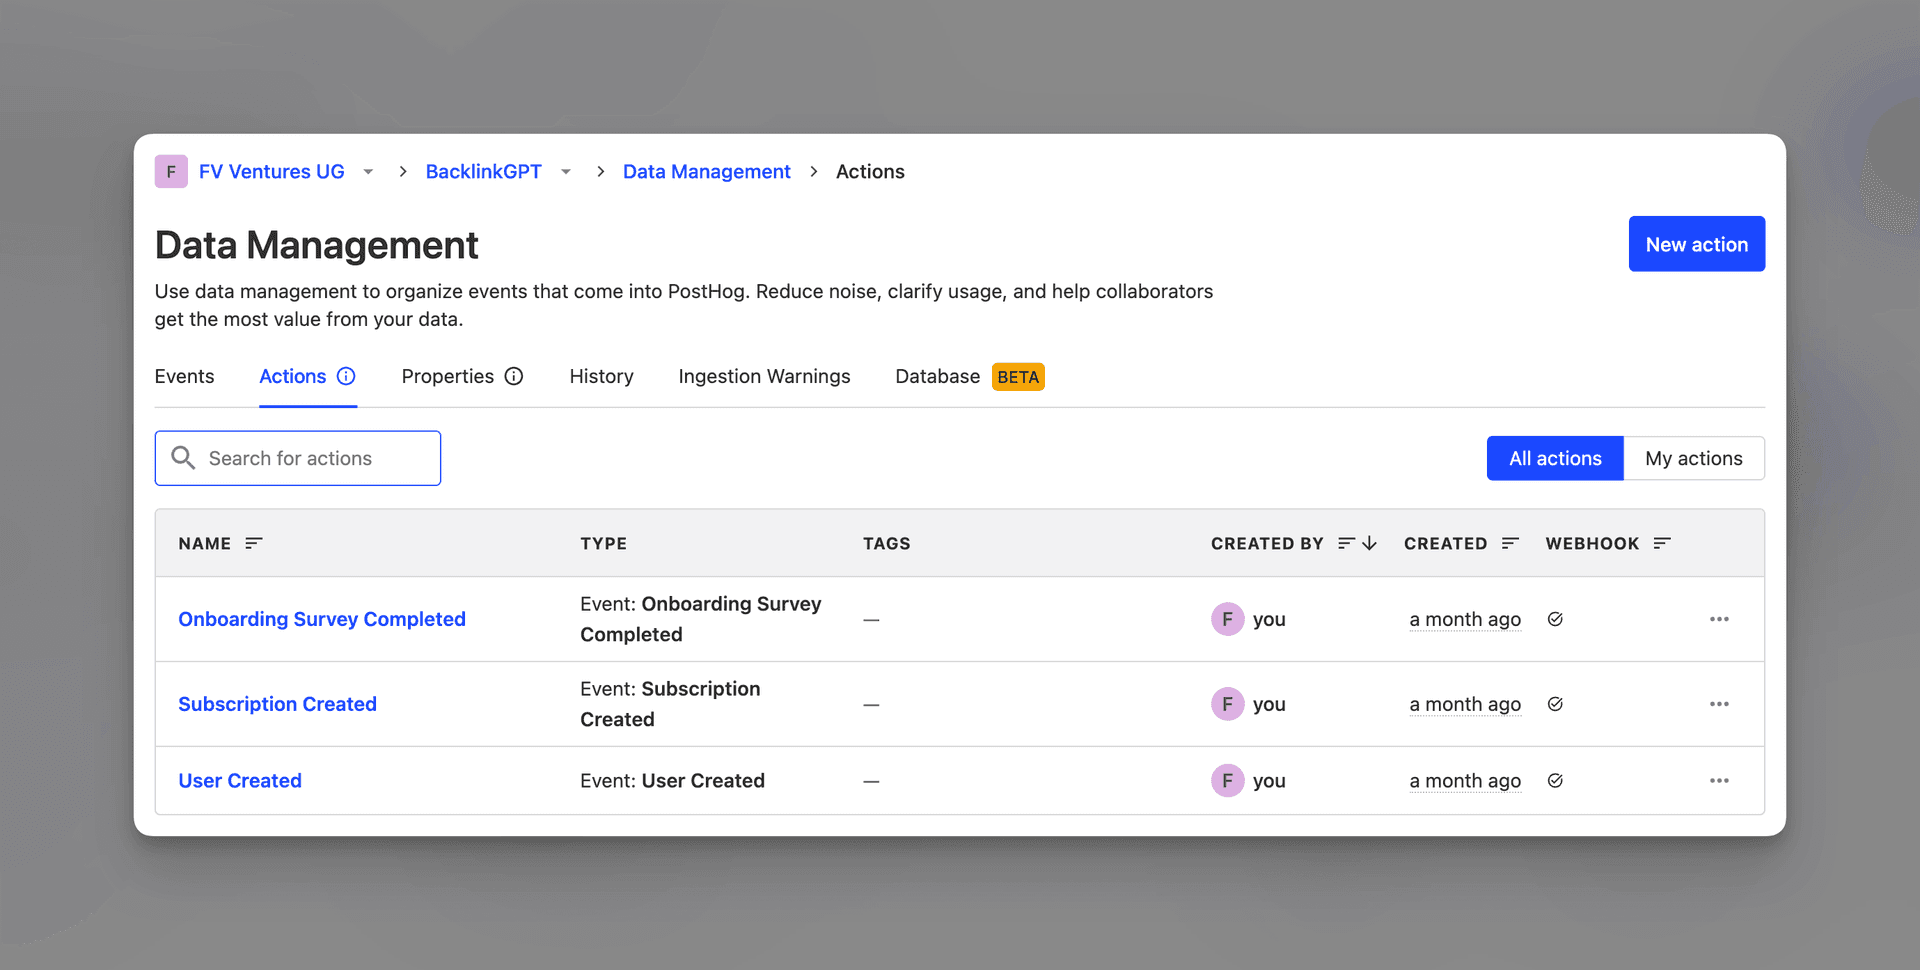Viewport: 1920px width, 970px height.
Task: Click the Created By column sort icon
Action: (x=1357, y=543)
